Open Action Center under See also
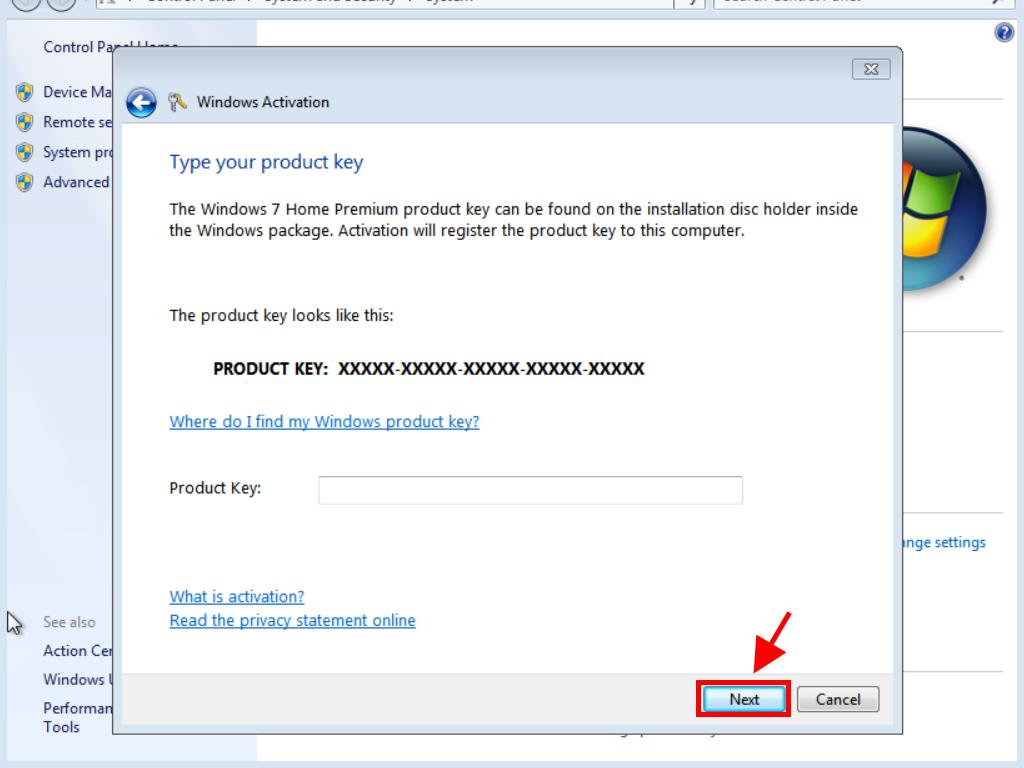The width and height of the screenshot is (1024, 768). click(x=78, y=651)
